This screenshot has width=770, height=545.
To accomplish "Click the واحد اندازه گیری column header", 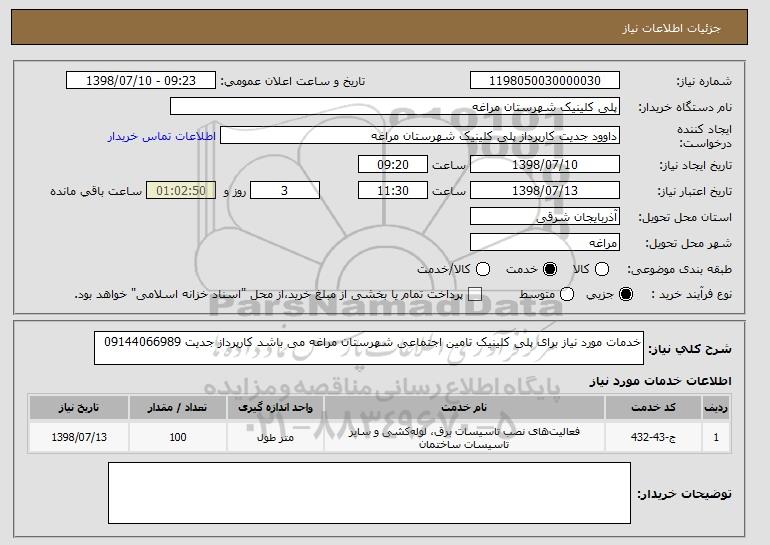I will point(275,408).
